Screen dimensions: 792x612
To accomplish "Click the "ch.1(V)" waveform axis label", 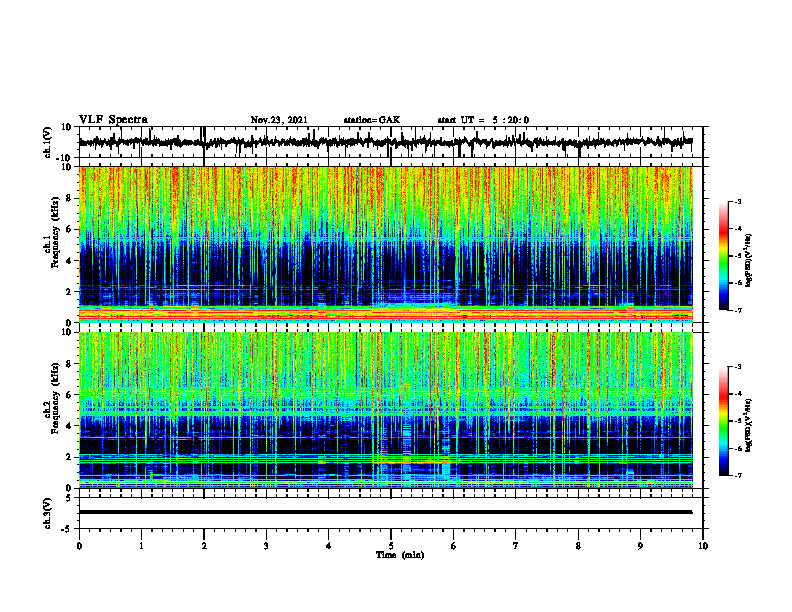I will (48, 142).
